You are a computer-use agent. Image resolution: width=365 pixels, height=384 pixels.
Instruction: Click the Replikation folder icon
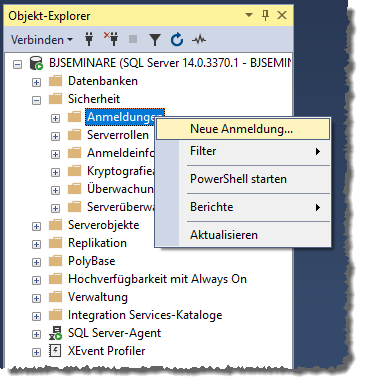55,243
